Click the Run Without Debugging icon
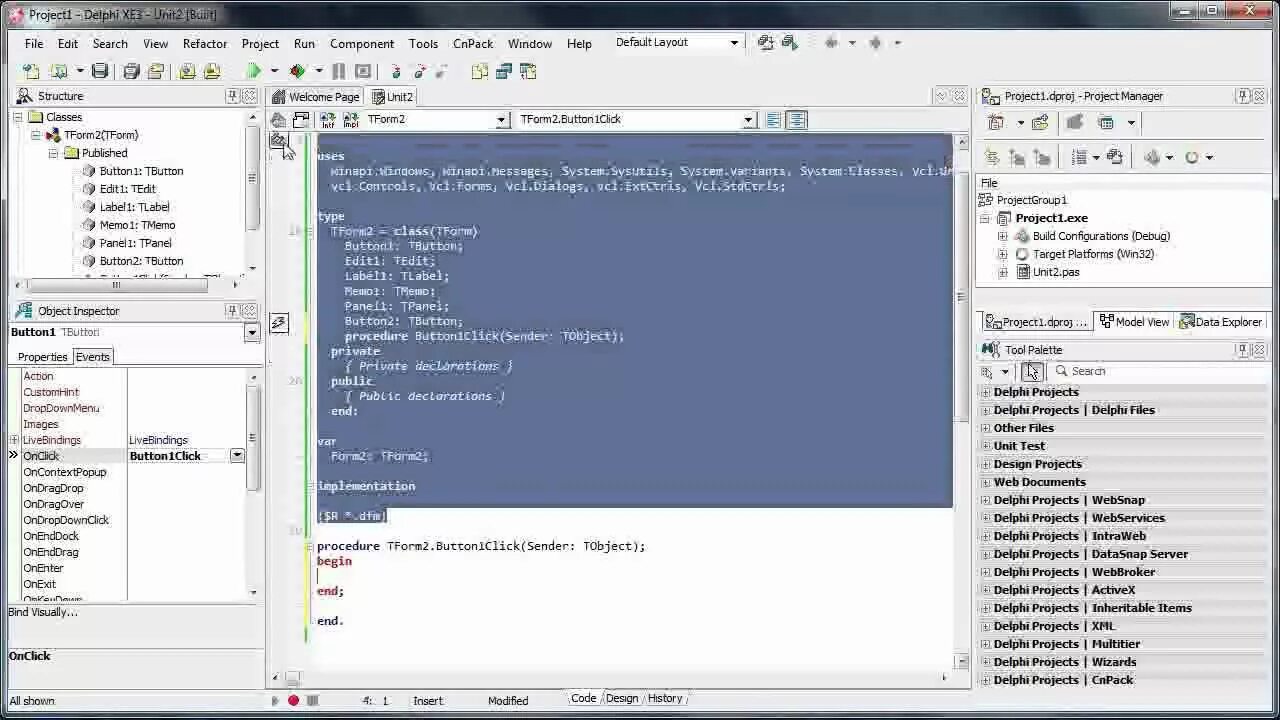The width and height of the screenshot is (1280, 720). click(297, 71)
